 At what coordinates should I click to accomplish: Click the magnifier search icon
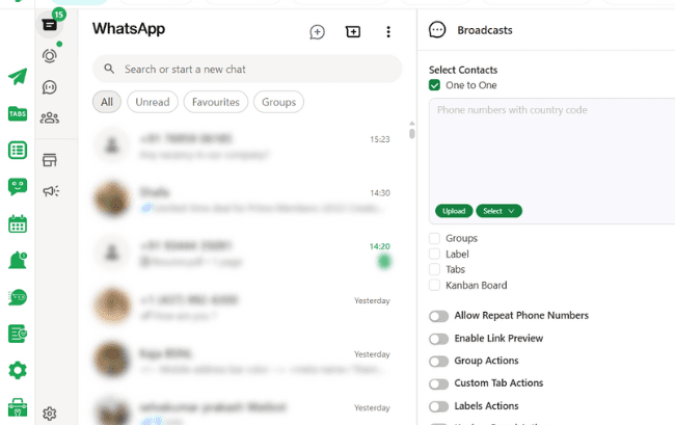click(109, 68)
